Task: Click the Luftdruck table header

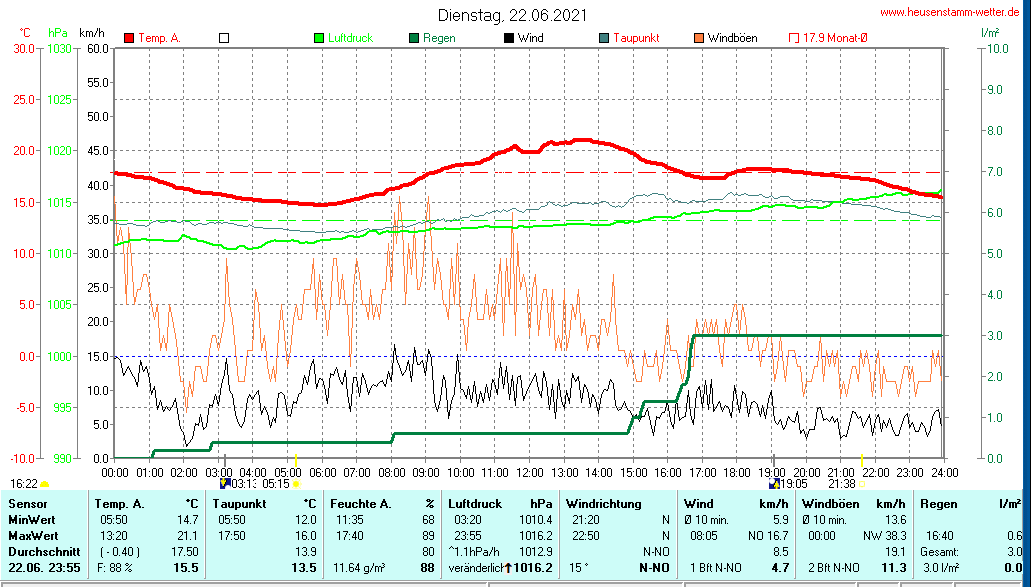Action: pyautogui.click(x=475, y=504)
